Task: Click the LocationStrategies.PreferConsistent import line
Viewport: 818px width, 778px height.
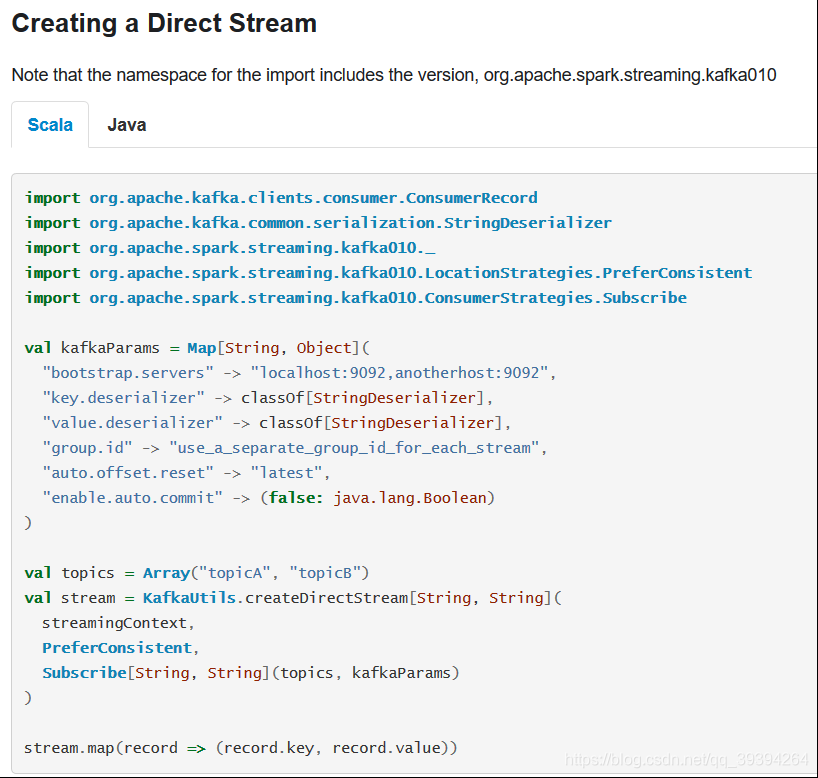Action: pos(389,273)
